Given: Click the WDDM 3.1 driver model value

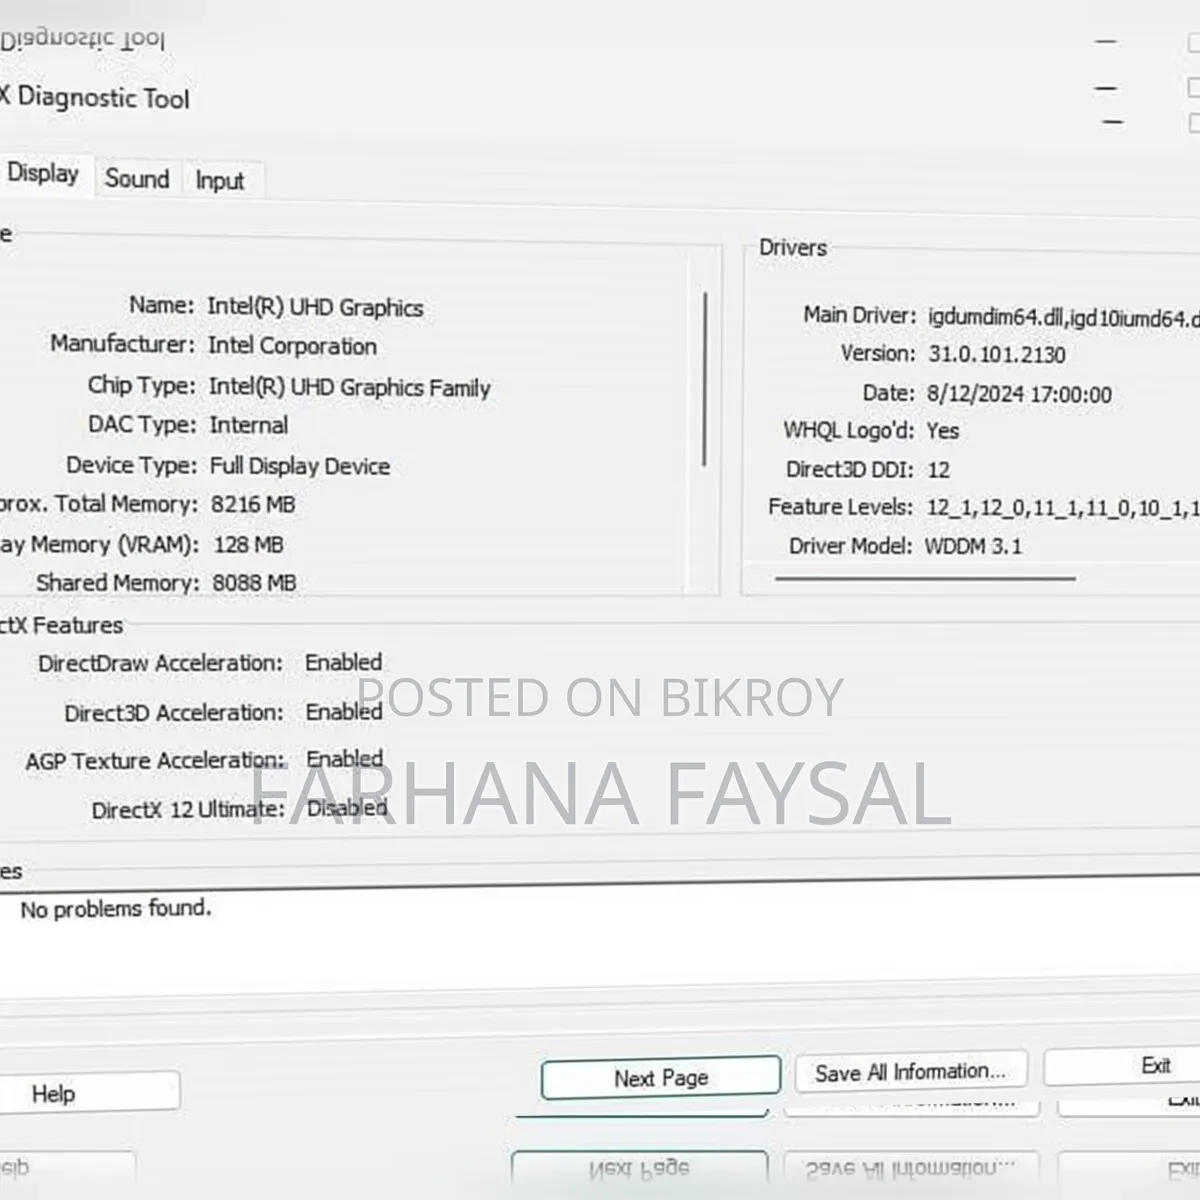Looking at the screenshot, I should tap(973, 546).
